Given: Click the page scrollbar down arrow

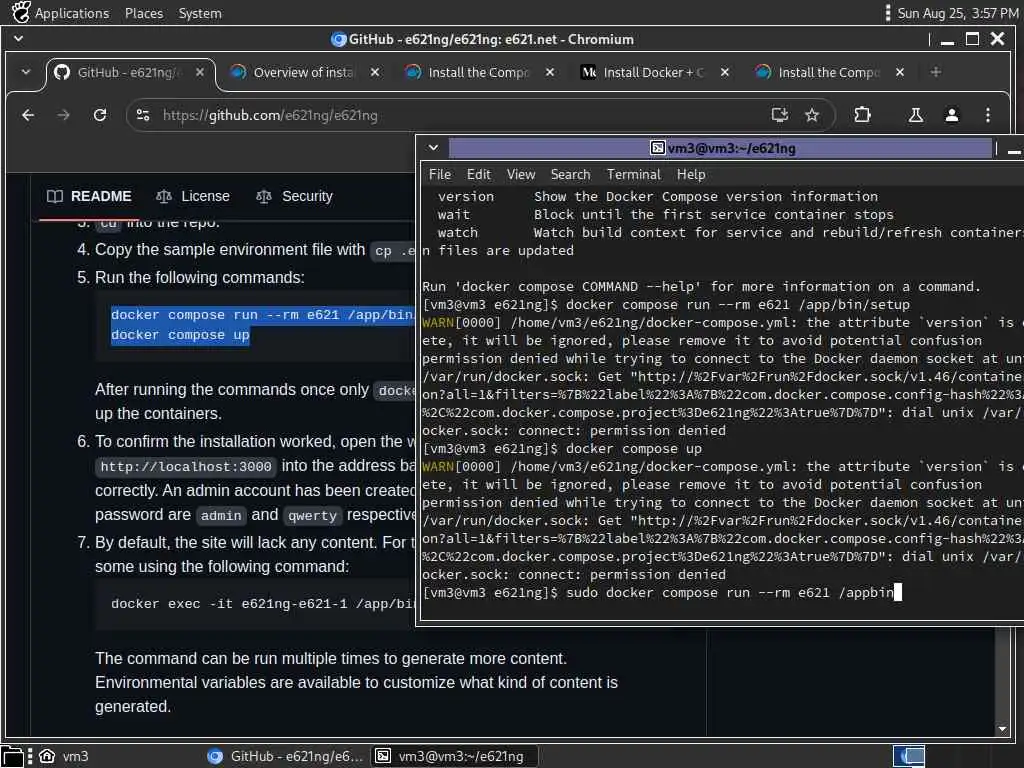Looking at the screenshot, I should (x=1002, y=729).
